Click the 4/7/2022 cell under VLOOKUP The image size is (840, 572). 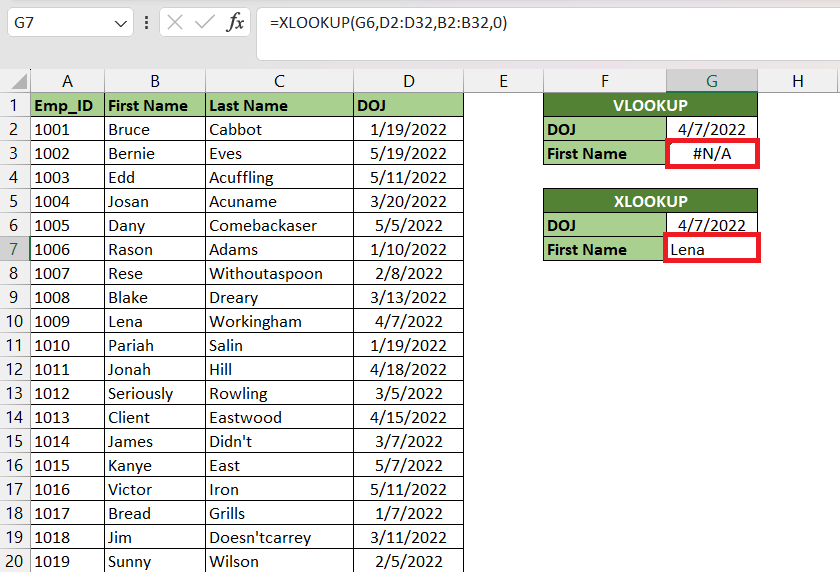(x=712, y=129)
